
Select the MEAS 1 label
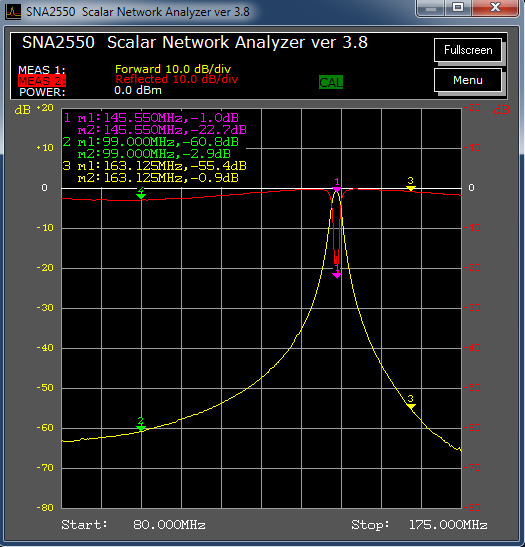point(42,70)
